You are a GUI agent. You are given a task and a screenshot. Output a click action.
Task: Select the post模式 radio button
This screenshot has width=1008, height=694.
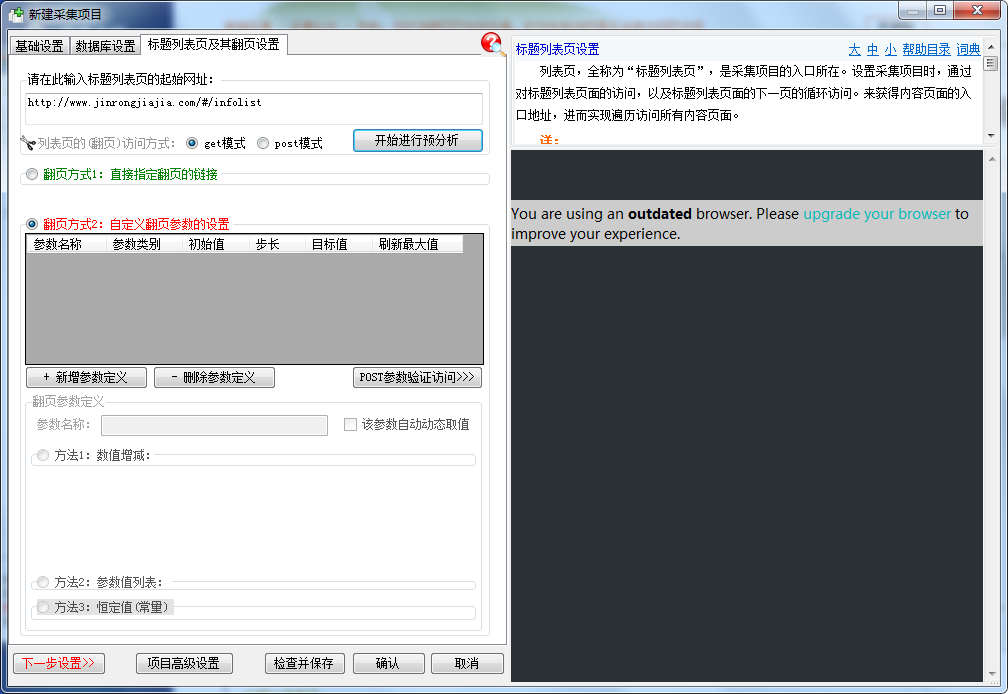[263, 143]
